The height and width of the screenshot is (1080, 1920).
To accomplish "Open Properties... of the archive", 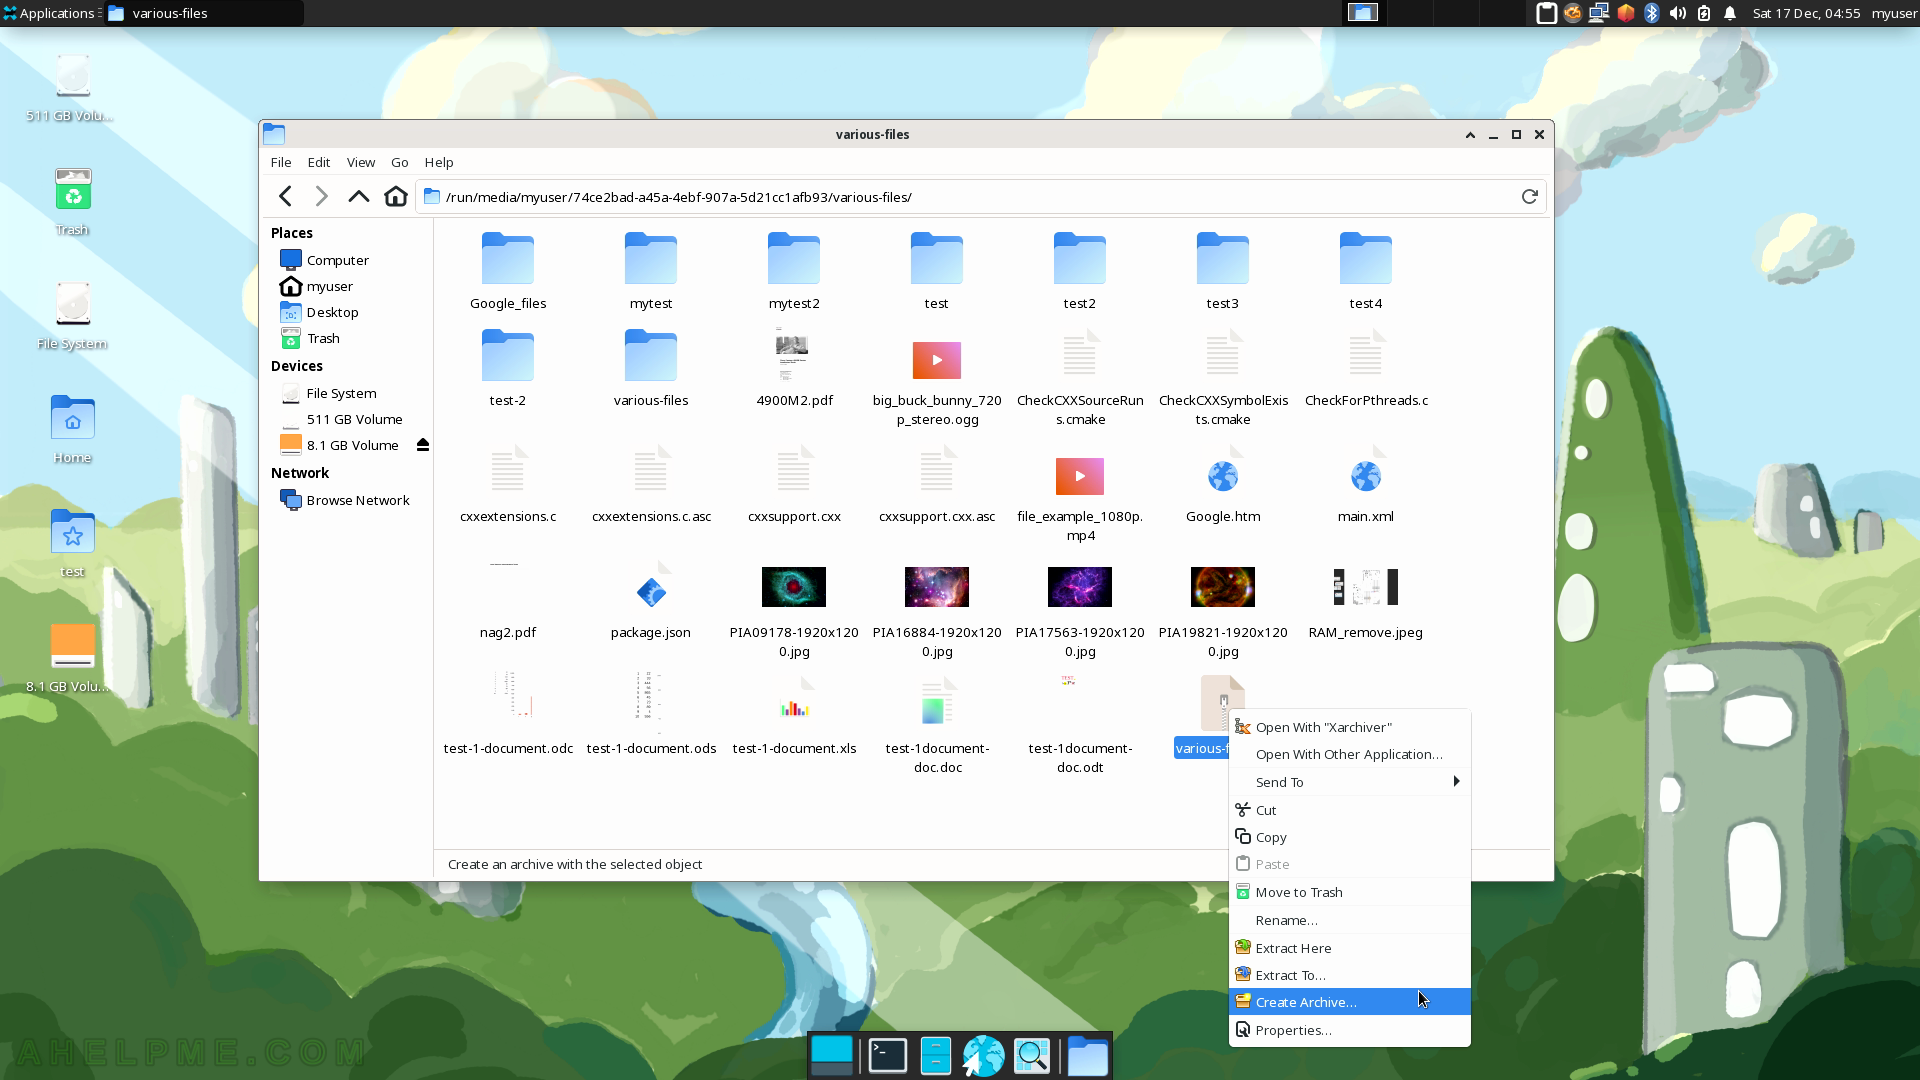I will (x=1349, y=1030).
